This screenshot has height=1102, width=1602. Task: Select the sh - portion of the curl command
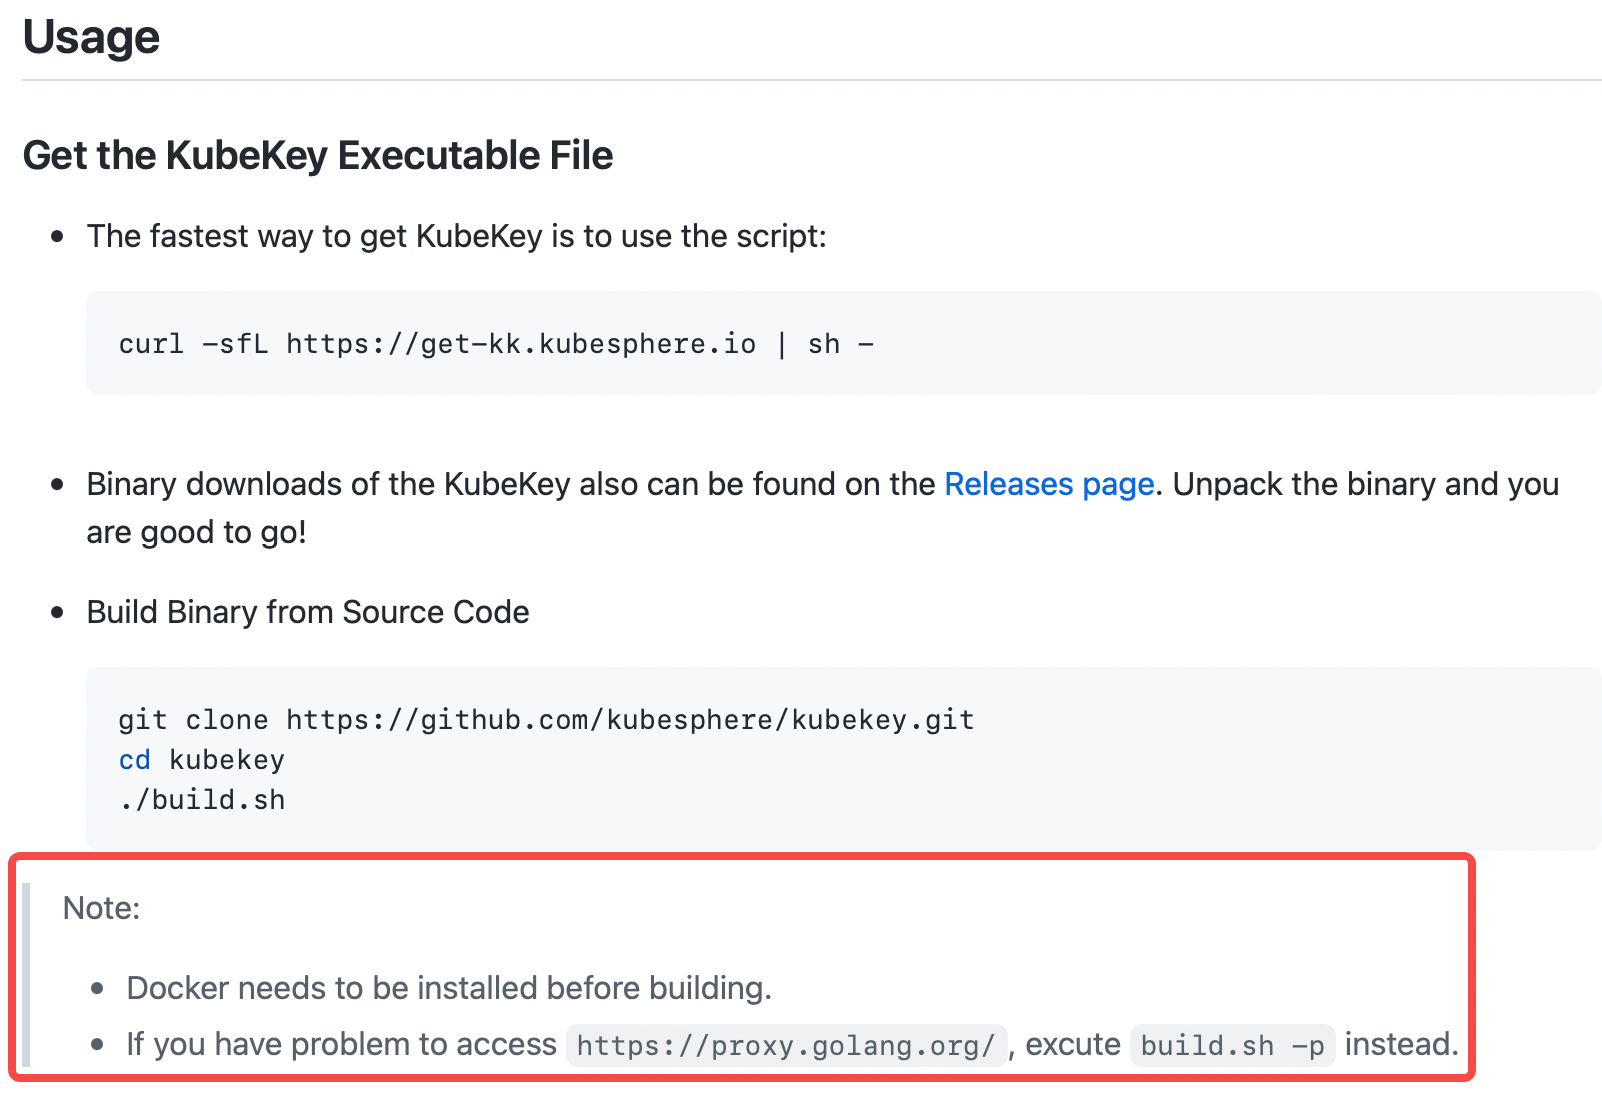(843, 343)
